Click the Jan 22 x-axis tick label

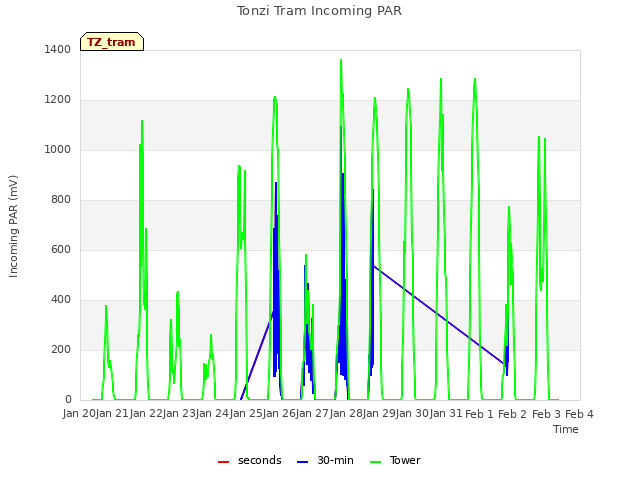click(x=146, y=414)
